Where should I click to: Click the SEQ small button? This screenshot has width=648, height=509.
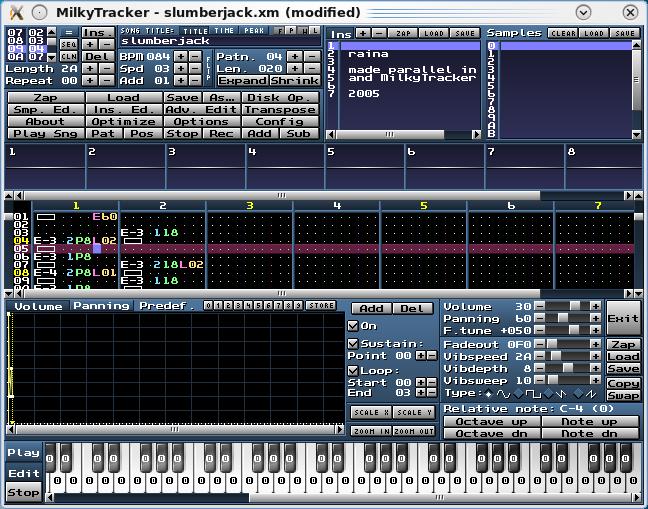69,44
